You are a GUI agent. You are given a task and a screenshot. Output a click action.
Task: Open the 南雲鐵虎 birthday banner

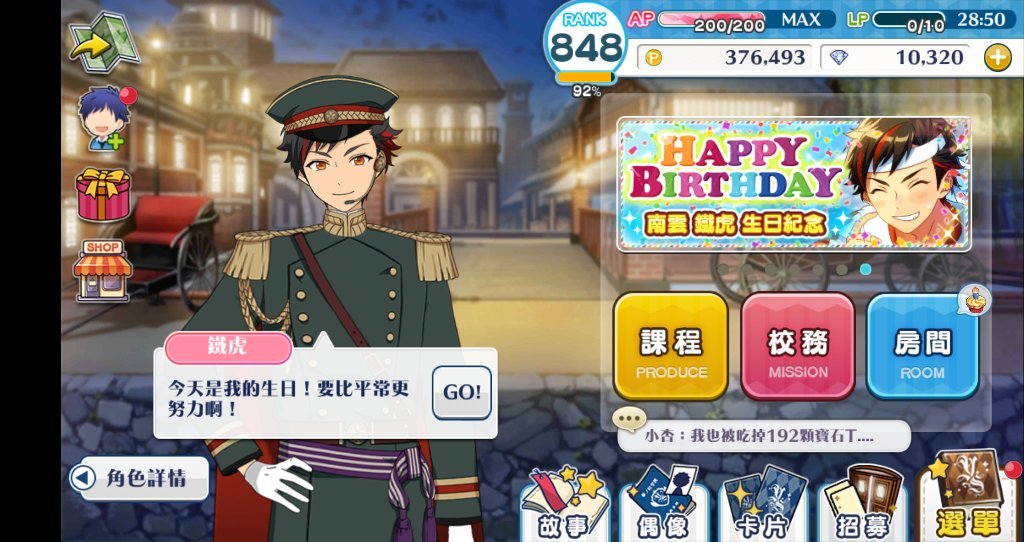[x=793, y=185]
